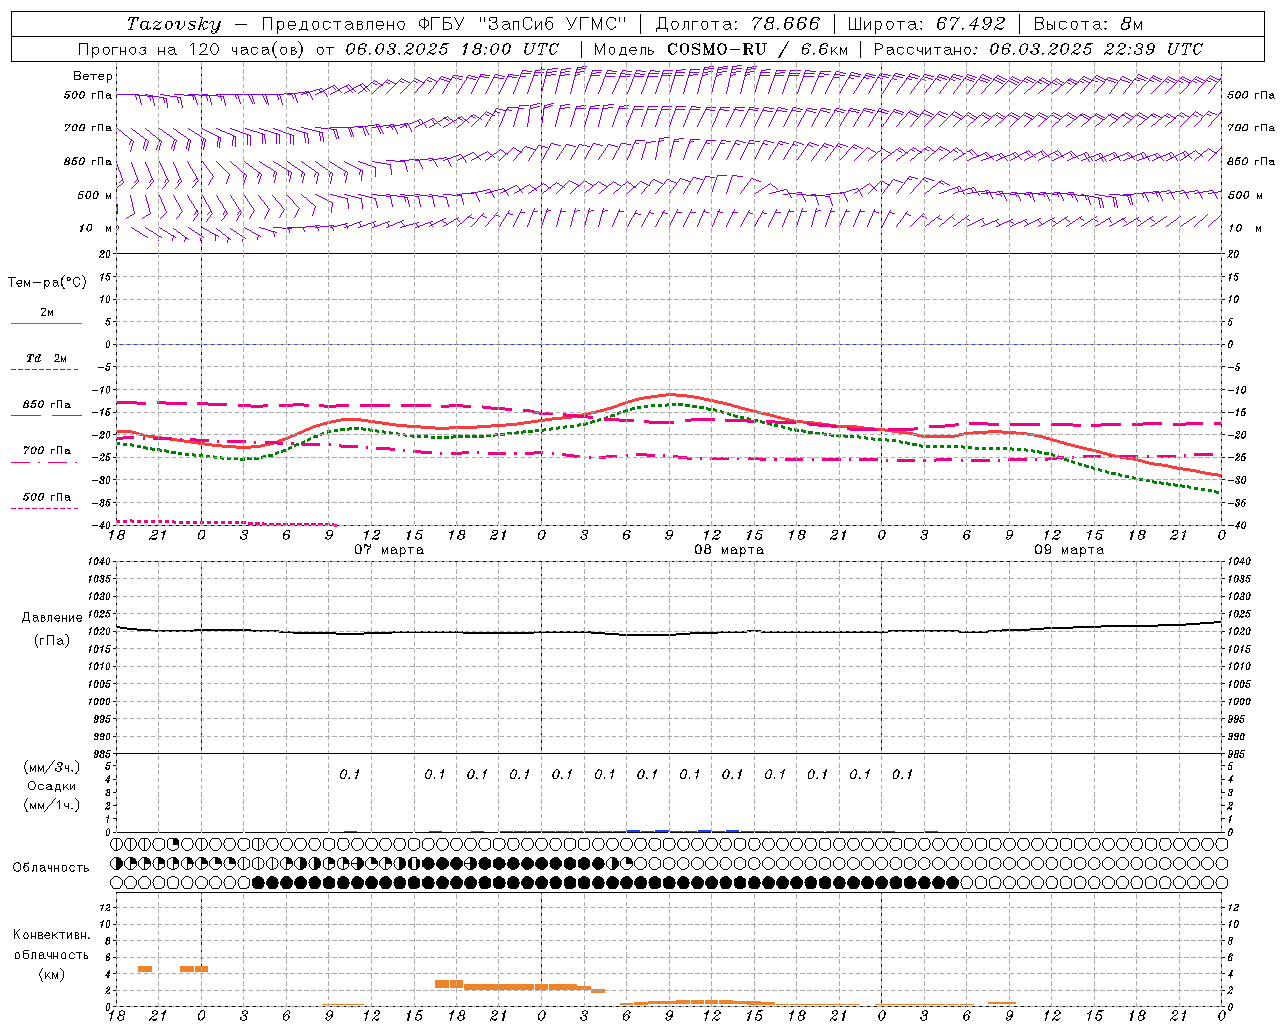This screenshot has height=1024, width=1280.
Task: Click the Тем-ра(°C) temperature axis title
Action: coord(47,283)
